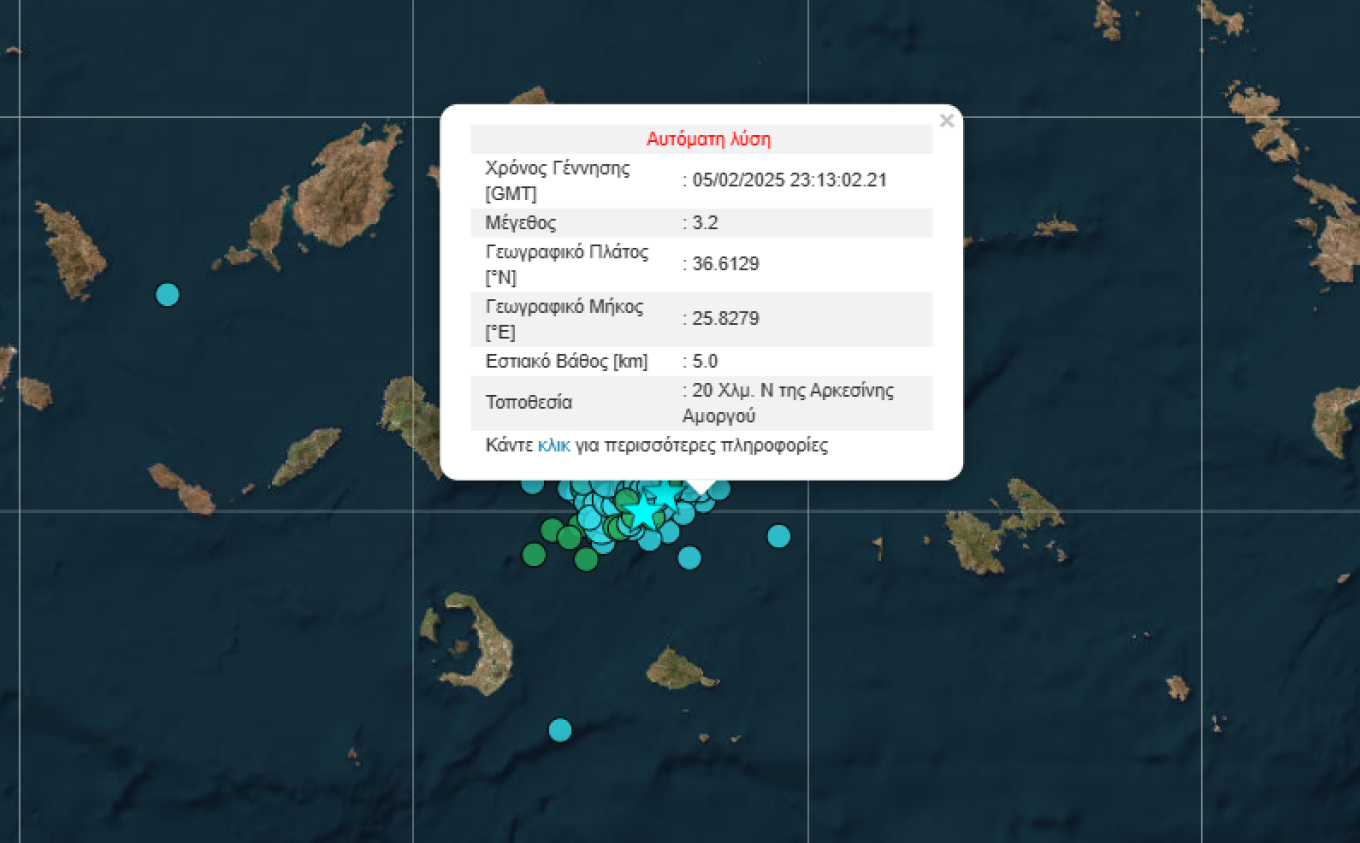1360x843 pixels.
Task: Click the 'Μέγεθος' row label
Action: (520, 222)
